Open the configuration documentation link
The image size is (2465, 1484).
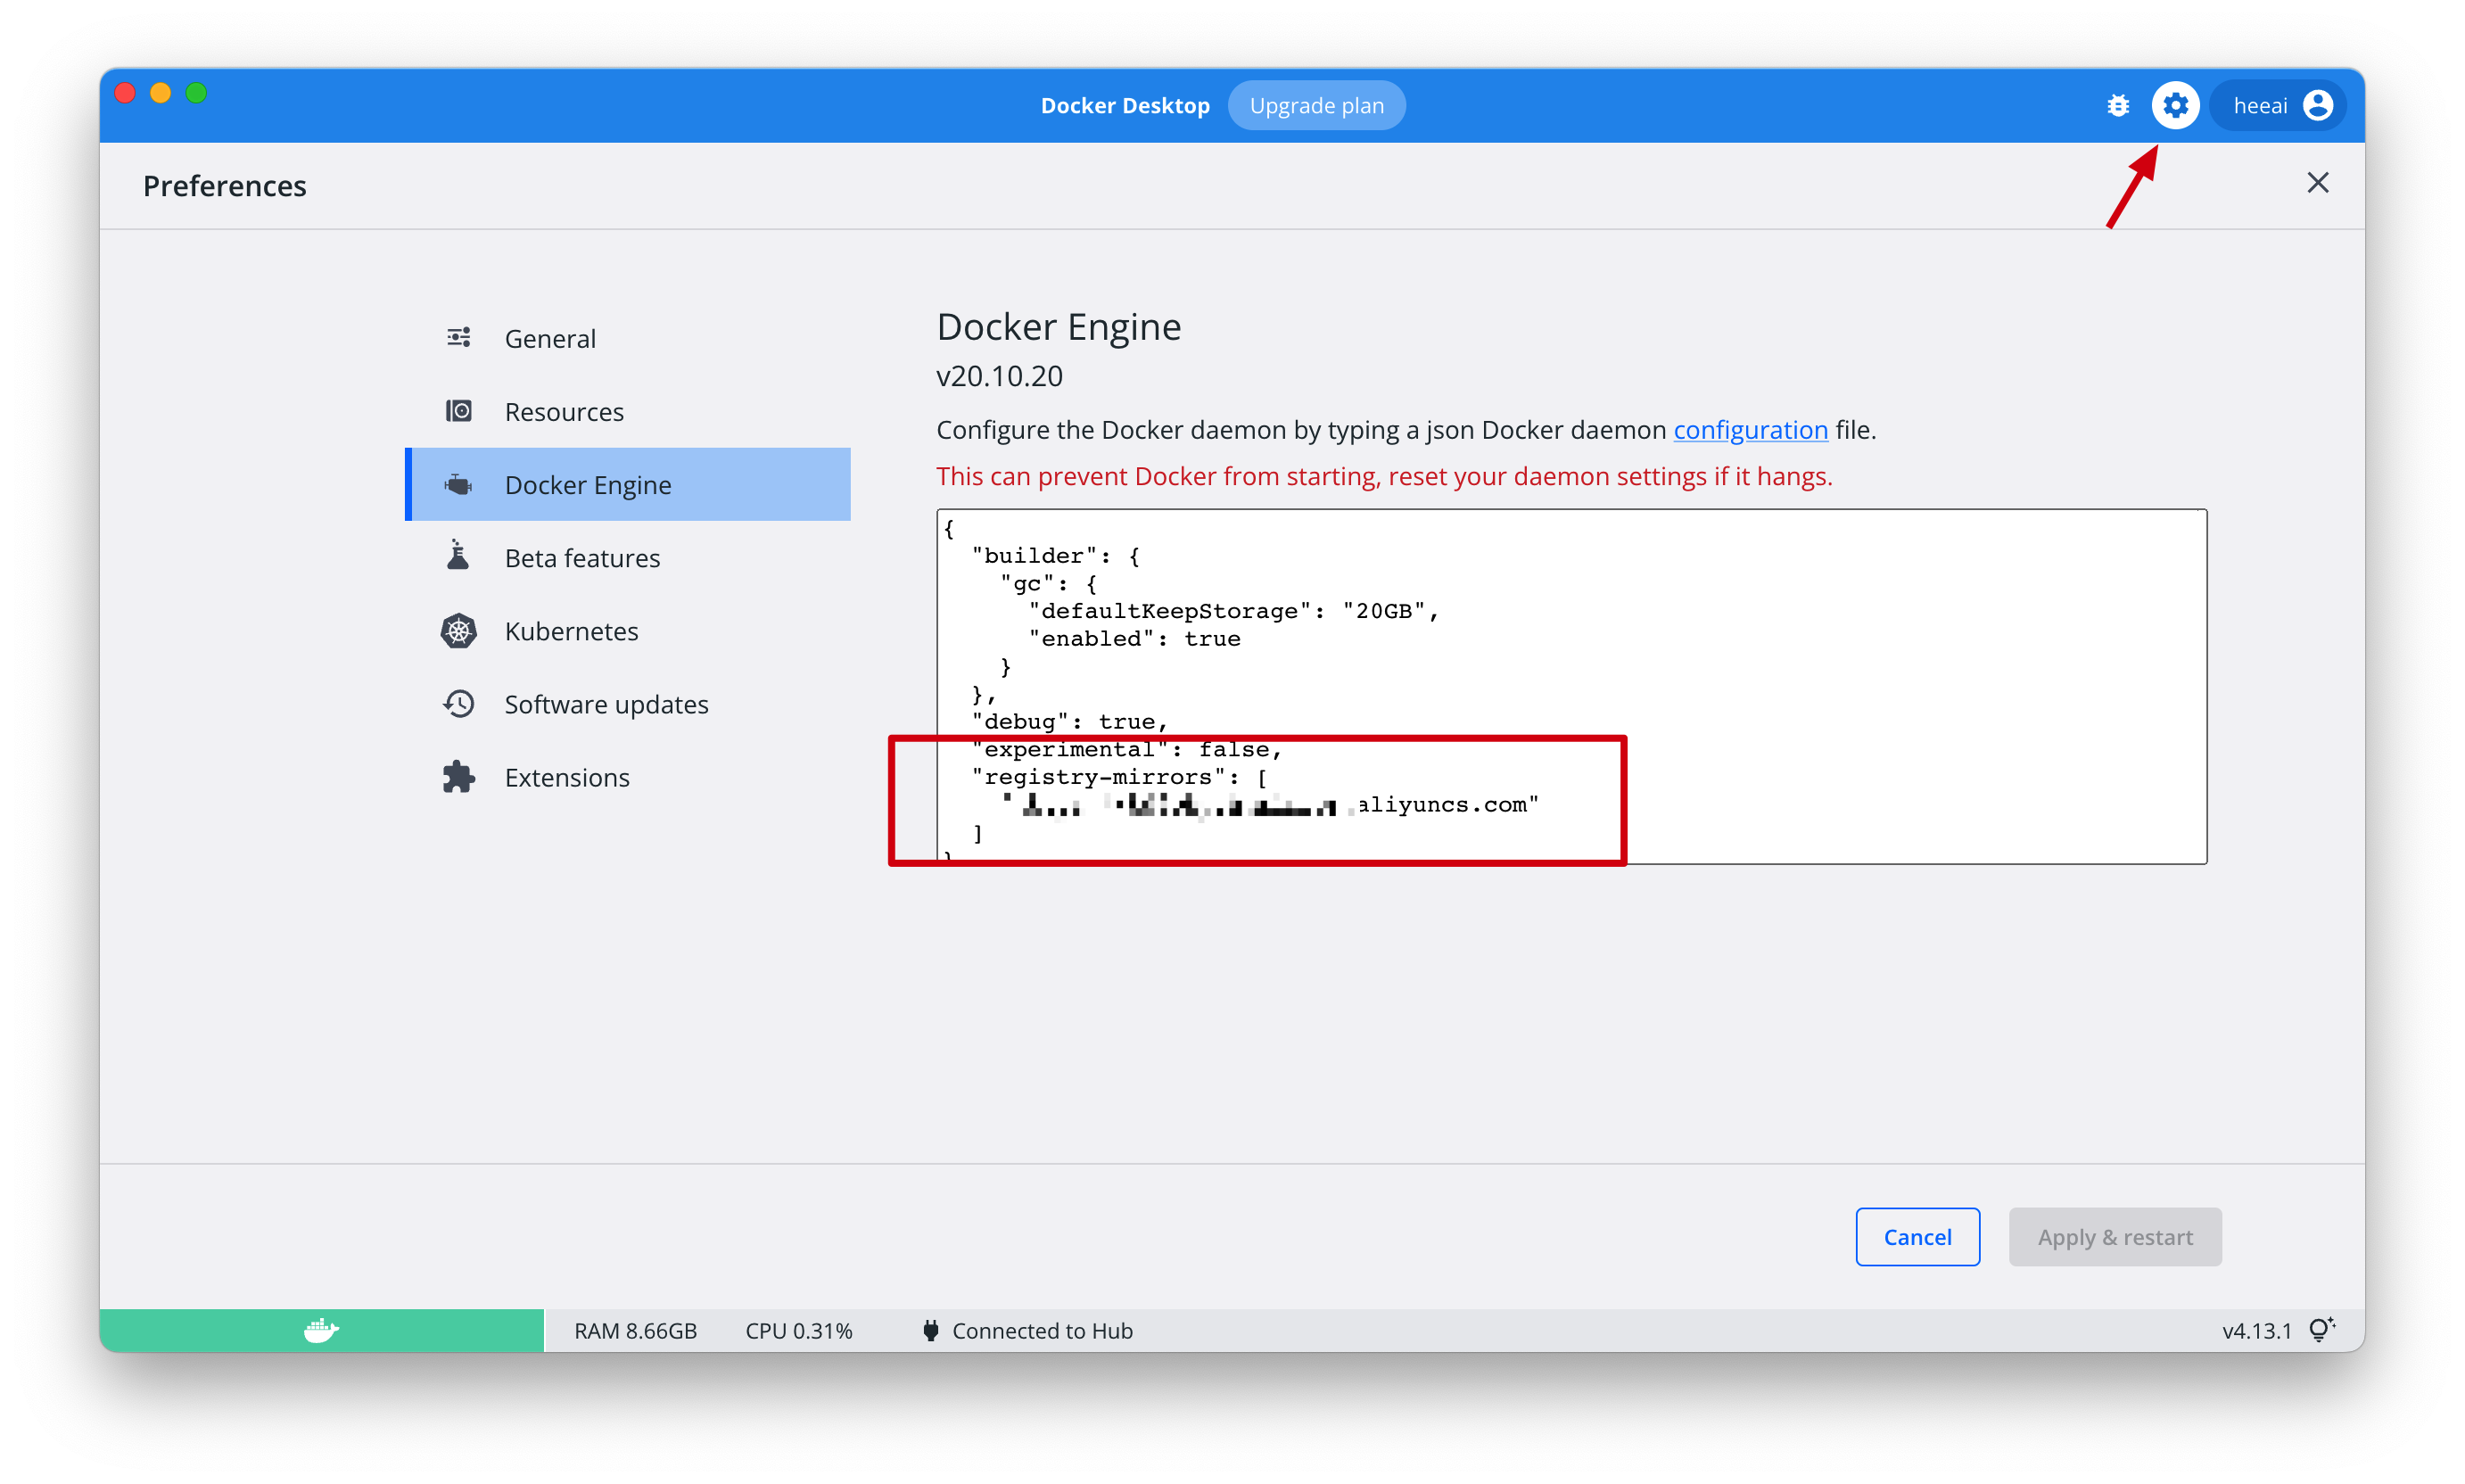(1750, 430)
